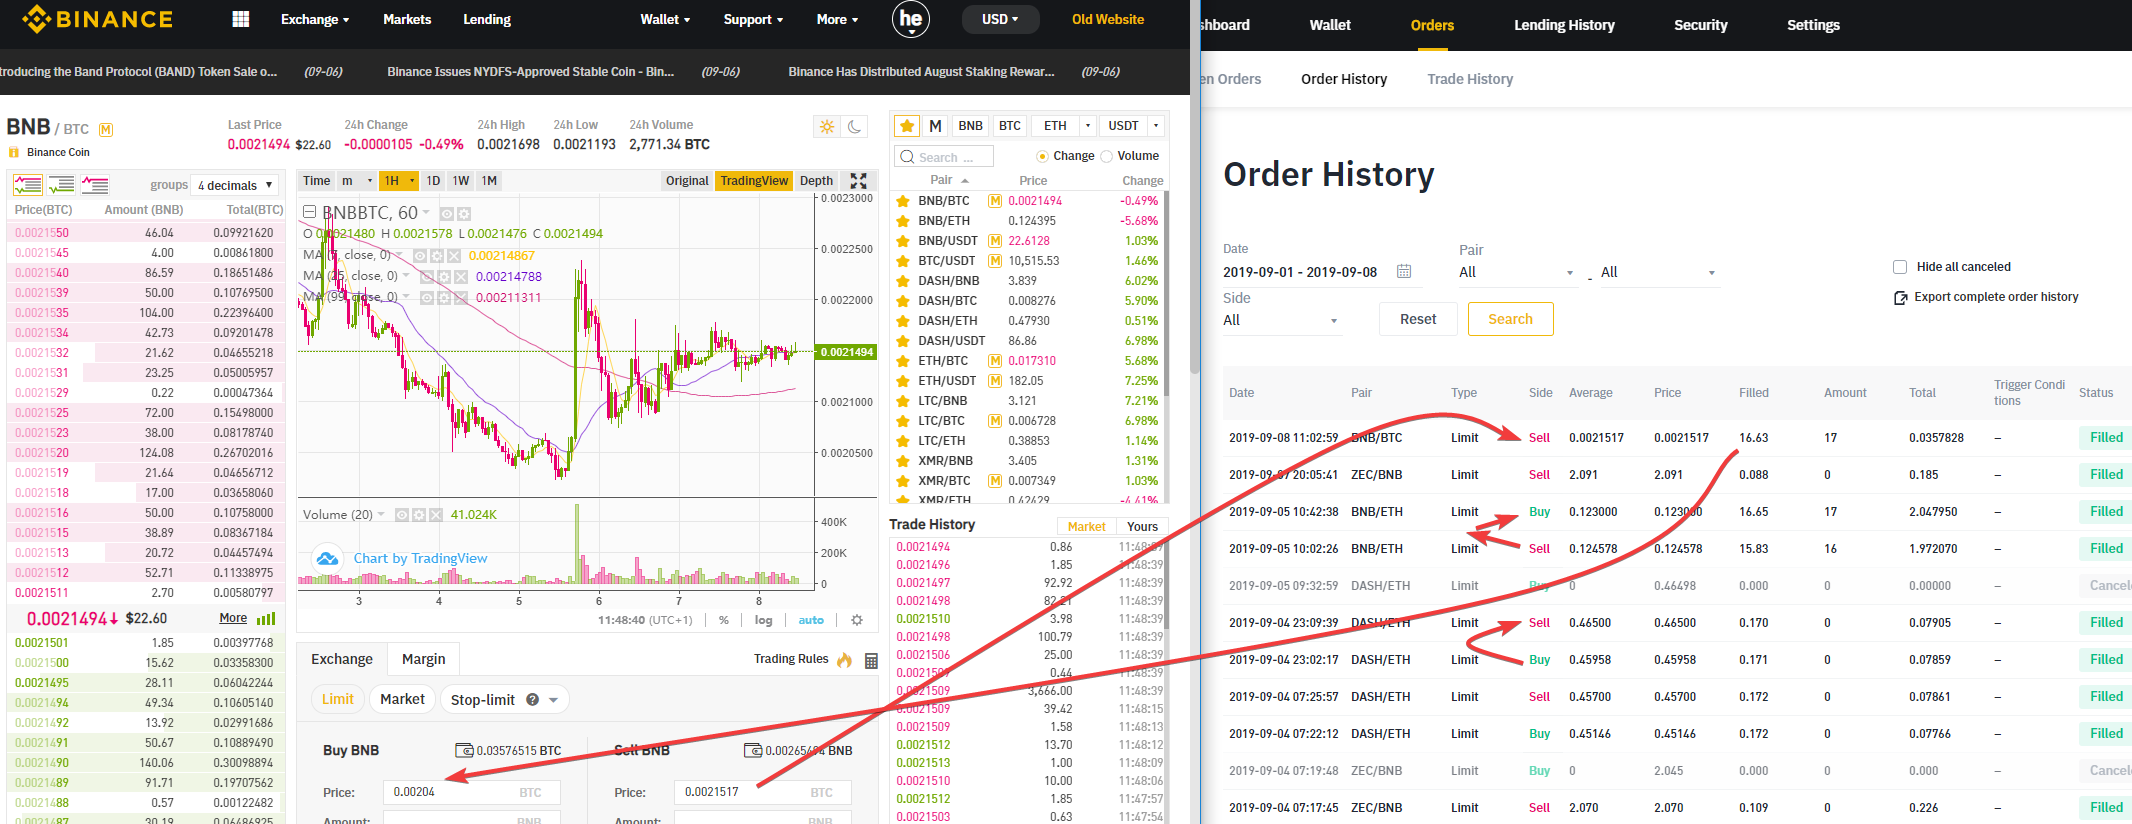This screenshot has width=2132, height=824.
Task: Select the Change radio button
Action: click(x=1042, y=156)
